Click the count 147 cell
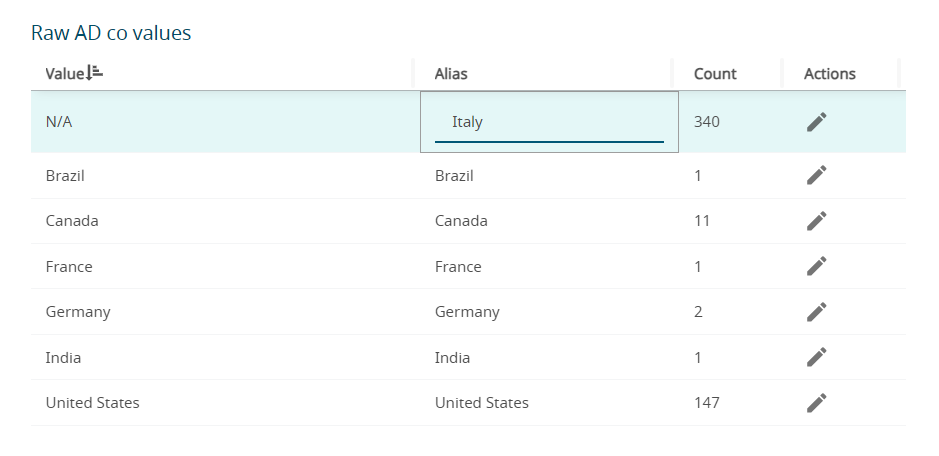Screen dimensions: 939x456 706,403
